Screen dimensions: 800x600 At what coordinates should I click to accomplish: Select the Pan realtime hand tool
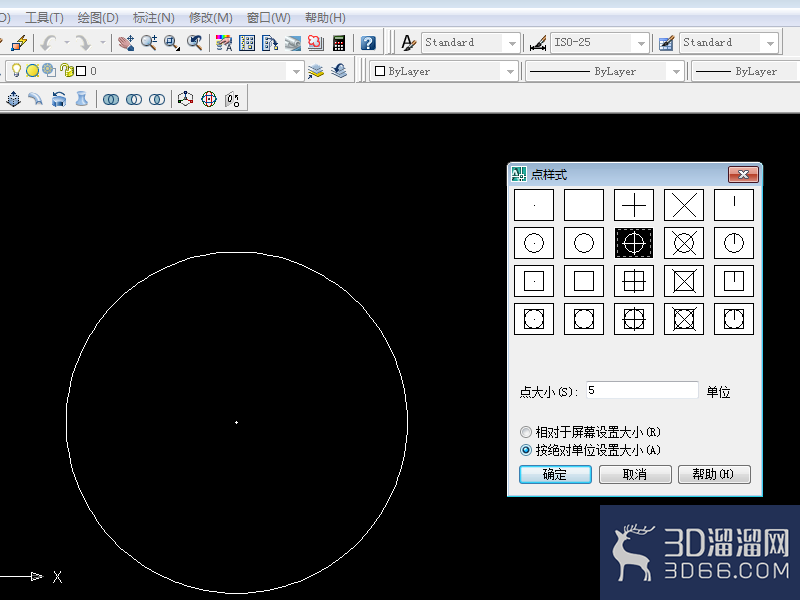[x=126, y=42]
